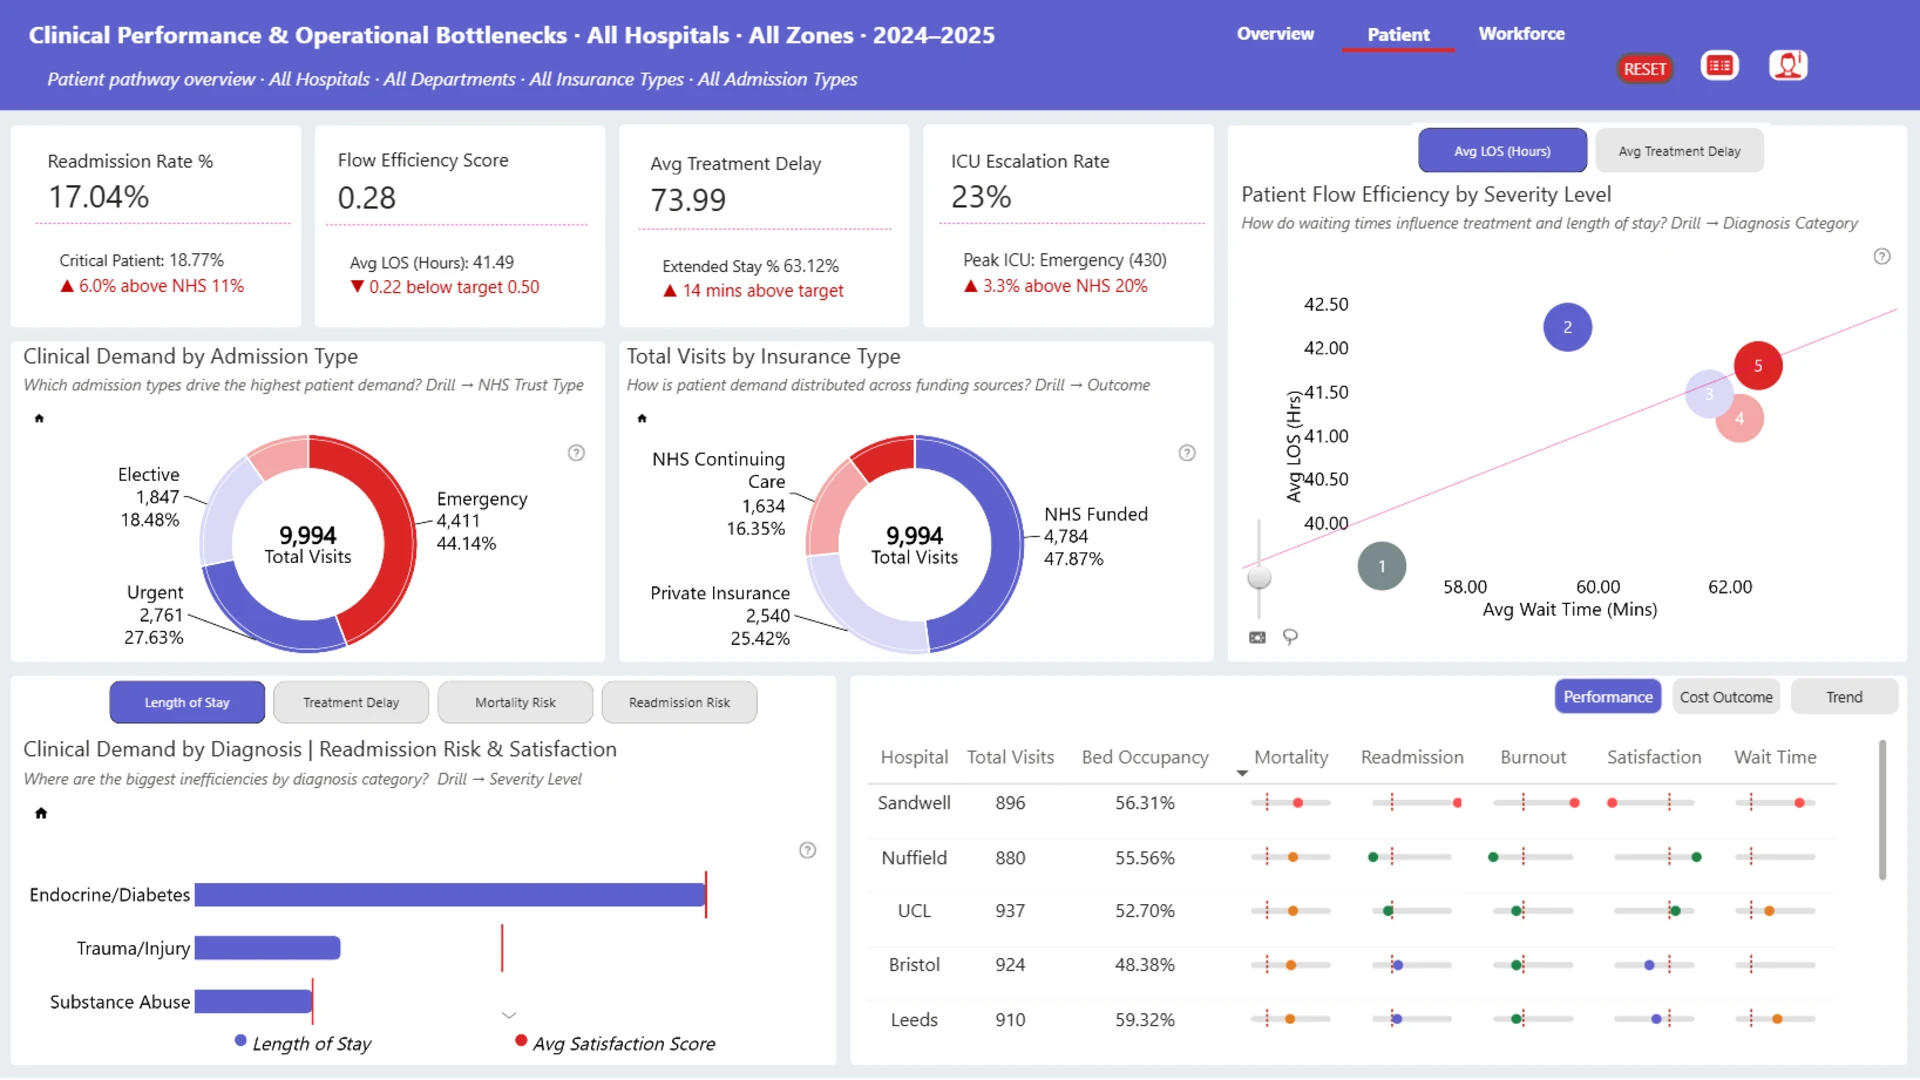Viewport: 1920px width, 1080px height.
Task: Select the Avg LOS (Hours) toggle
Action: click(x=1502, y=151)
